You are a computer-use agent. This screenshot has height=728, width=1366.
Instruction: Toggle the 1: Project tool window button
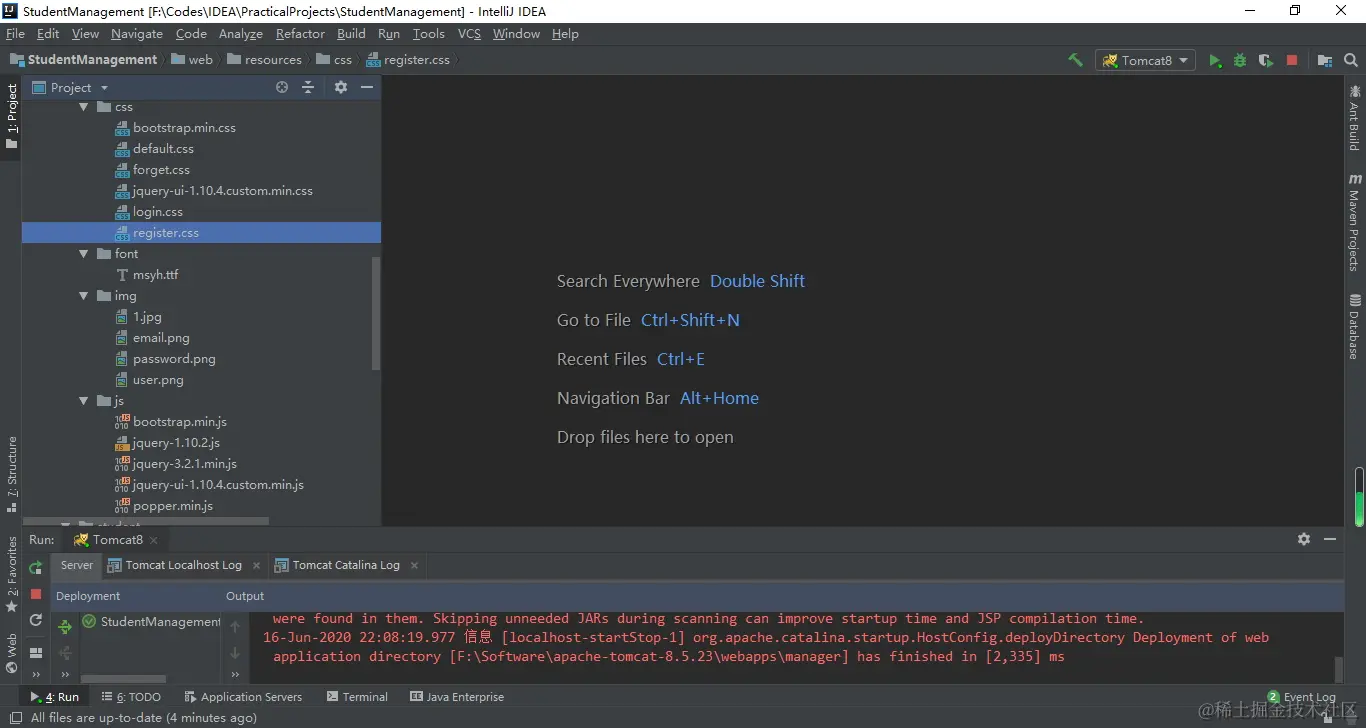[12, 116]
